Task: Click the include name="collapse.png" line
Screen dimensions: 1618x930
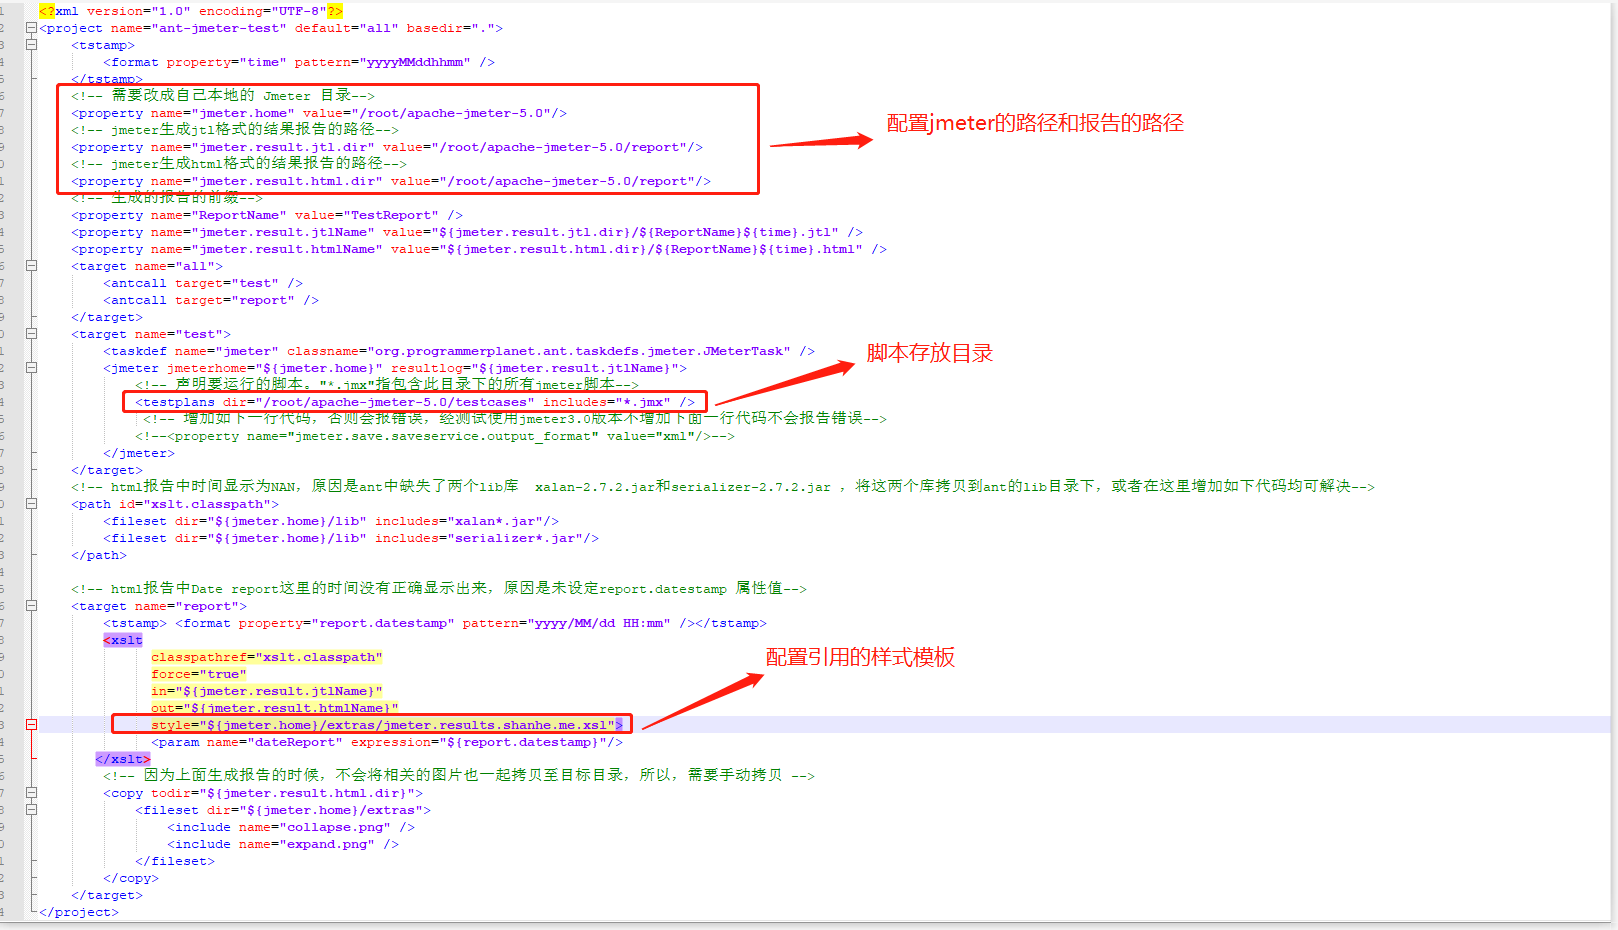Action: click(291, 827)
